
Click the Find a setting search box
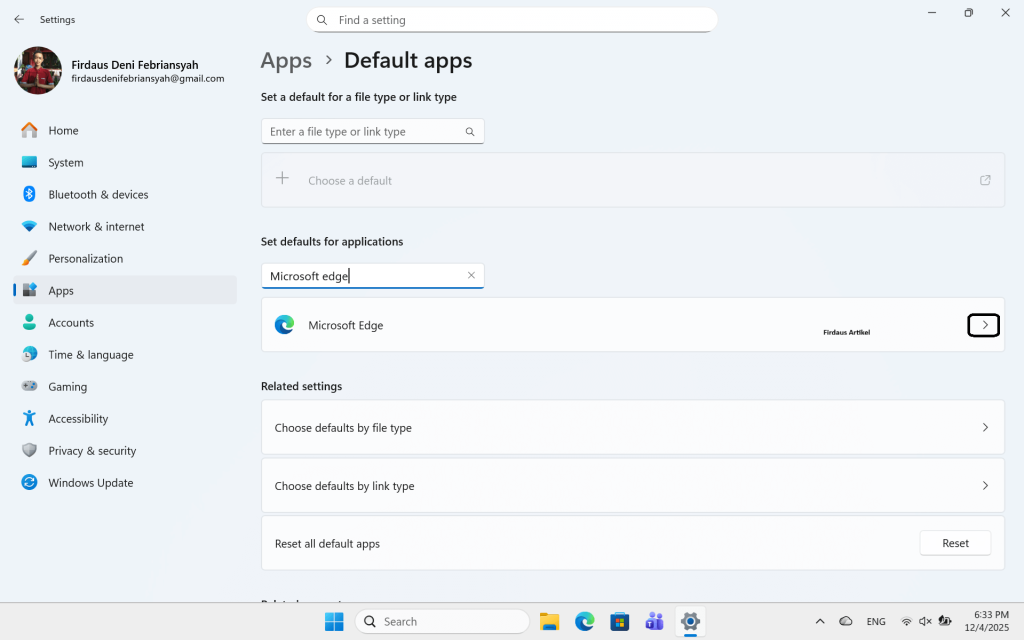pyautogui.click(x=512, y=20)
